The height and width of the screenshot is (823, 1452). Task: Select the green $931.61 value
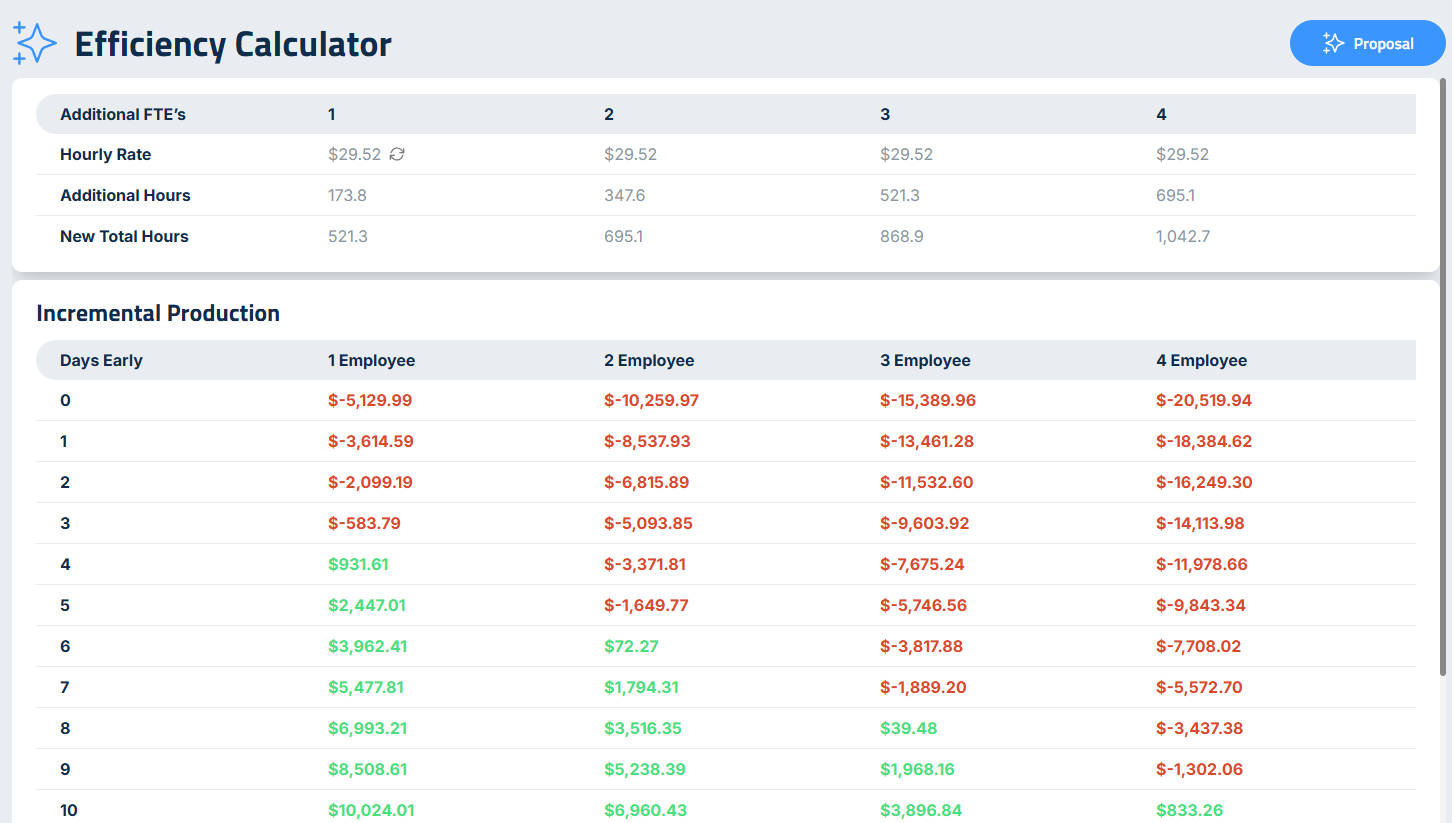[358, 564]
